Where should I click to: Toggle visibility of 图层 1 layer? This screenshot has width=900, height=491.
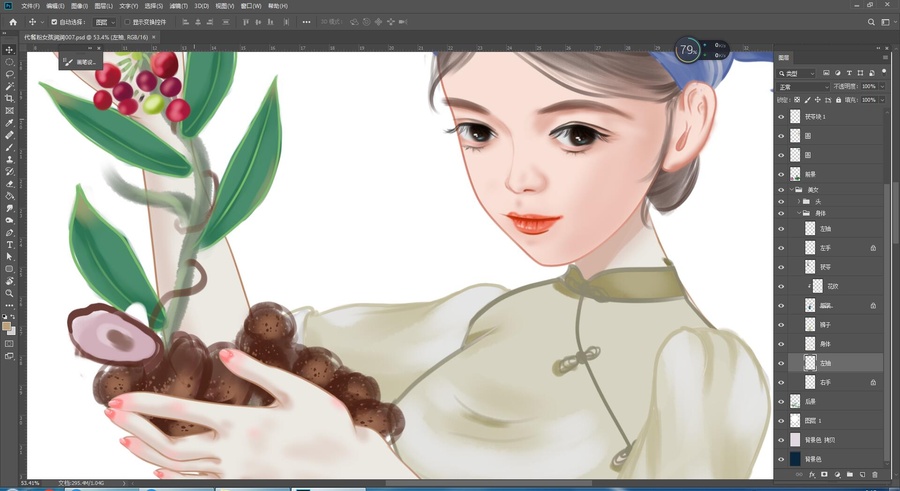(781, 420)
